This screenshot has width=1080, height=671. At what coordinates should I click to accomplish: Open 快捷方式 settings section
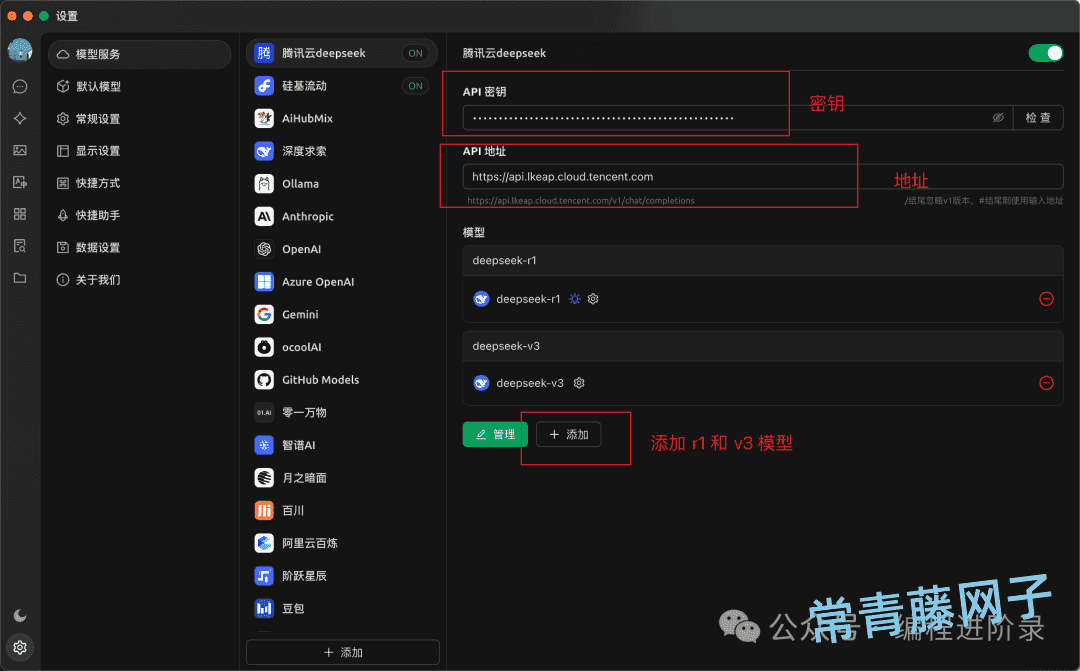point(139,183)
